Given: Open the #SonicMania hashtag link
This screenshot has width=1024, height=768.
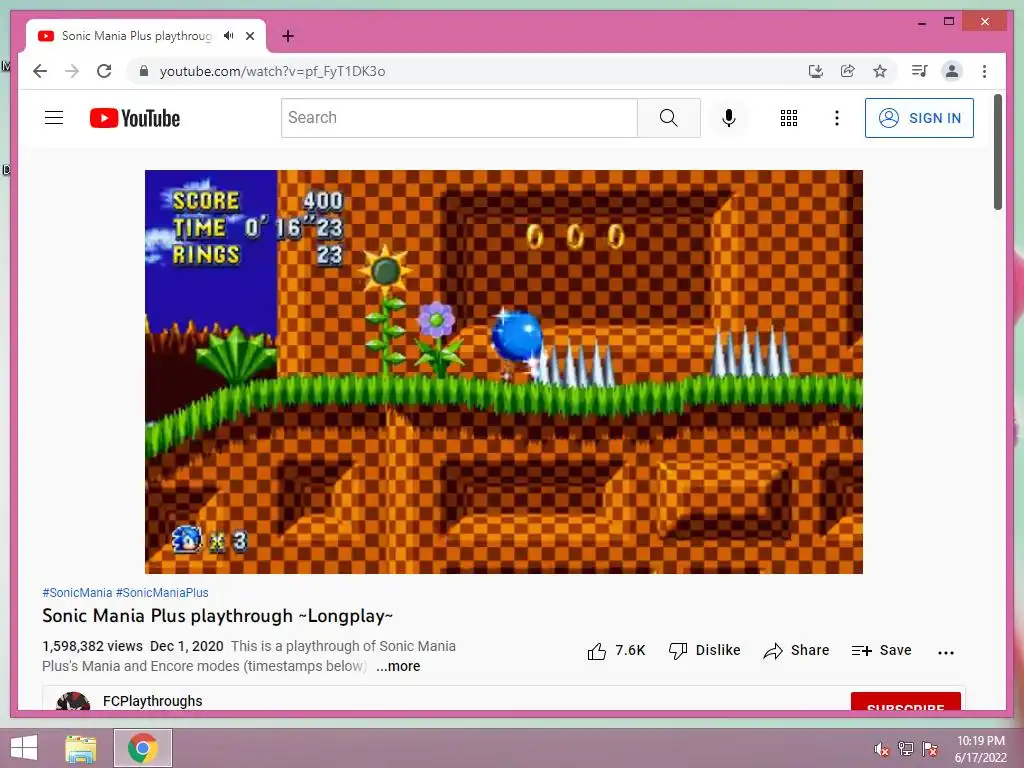Looking at the screenshot, I should [x=77, y=592].
